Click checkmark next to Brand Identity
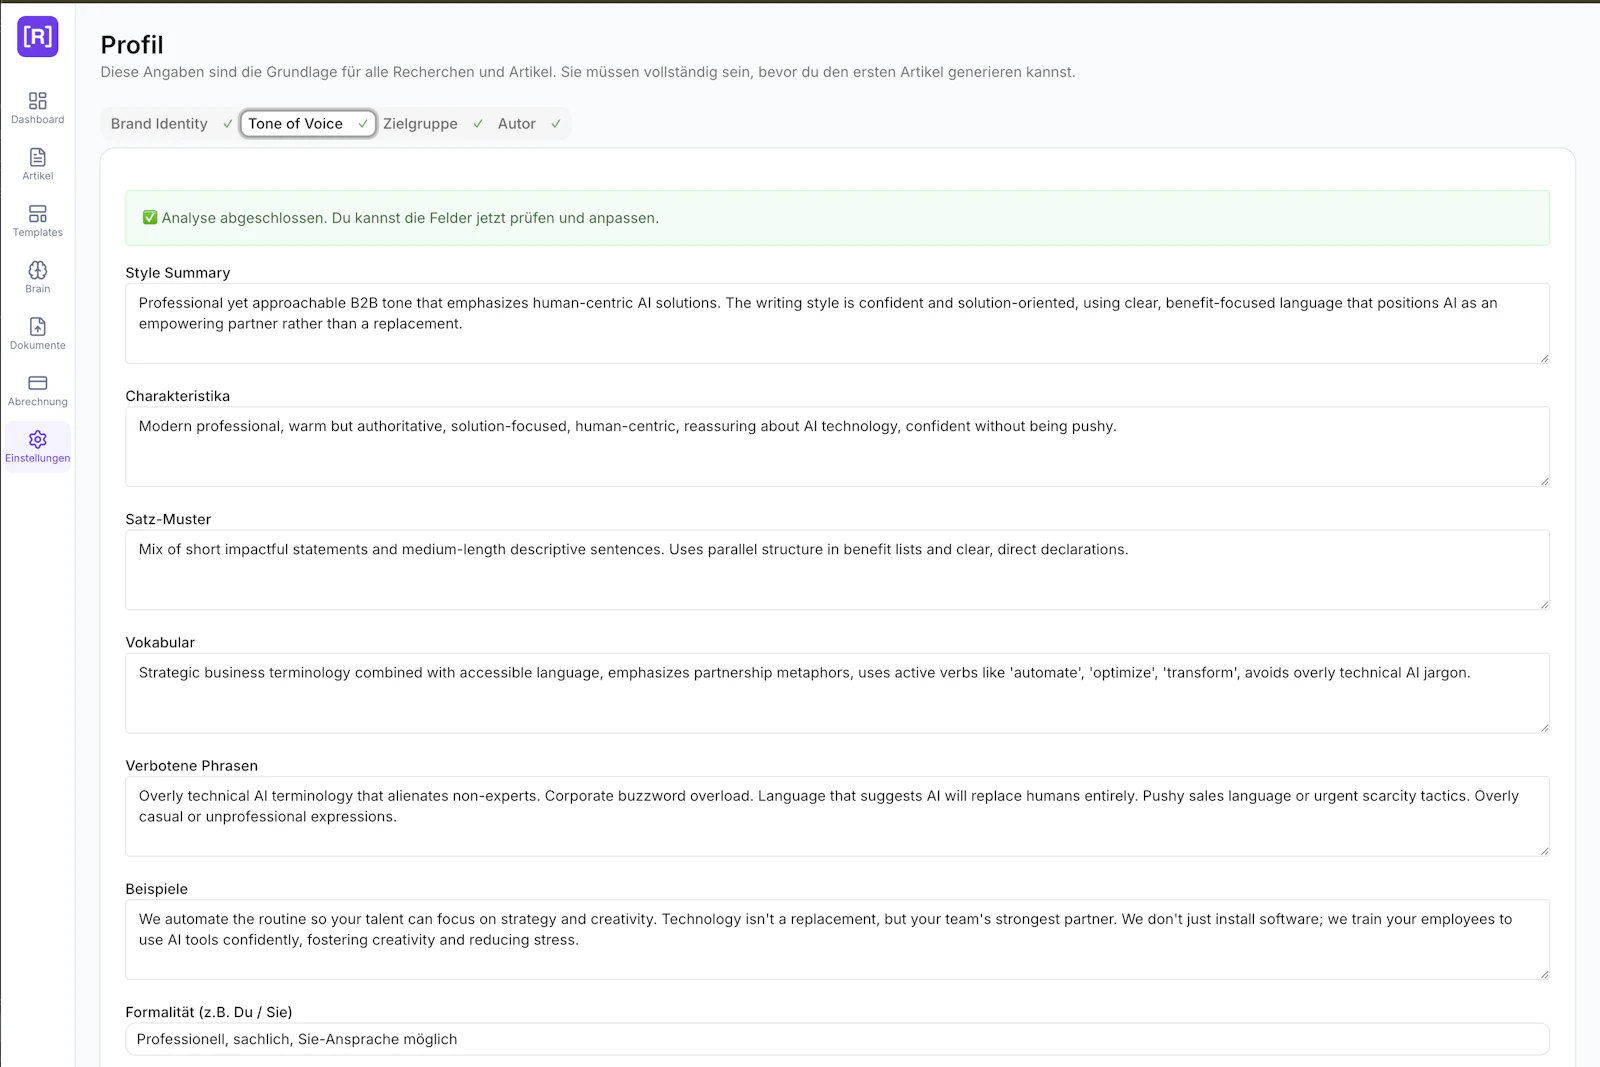Viewport: 1600px width, 1067px height. 228,124
